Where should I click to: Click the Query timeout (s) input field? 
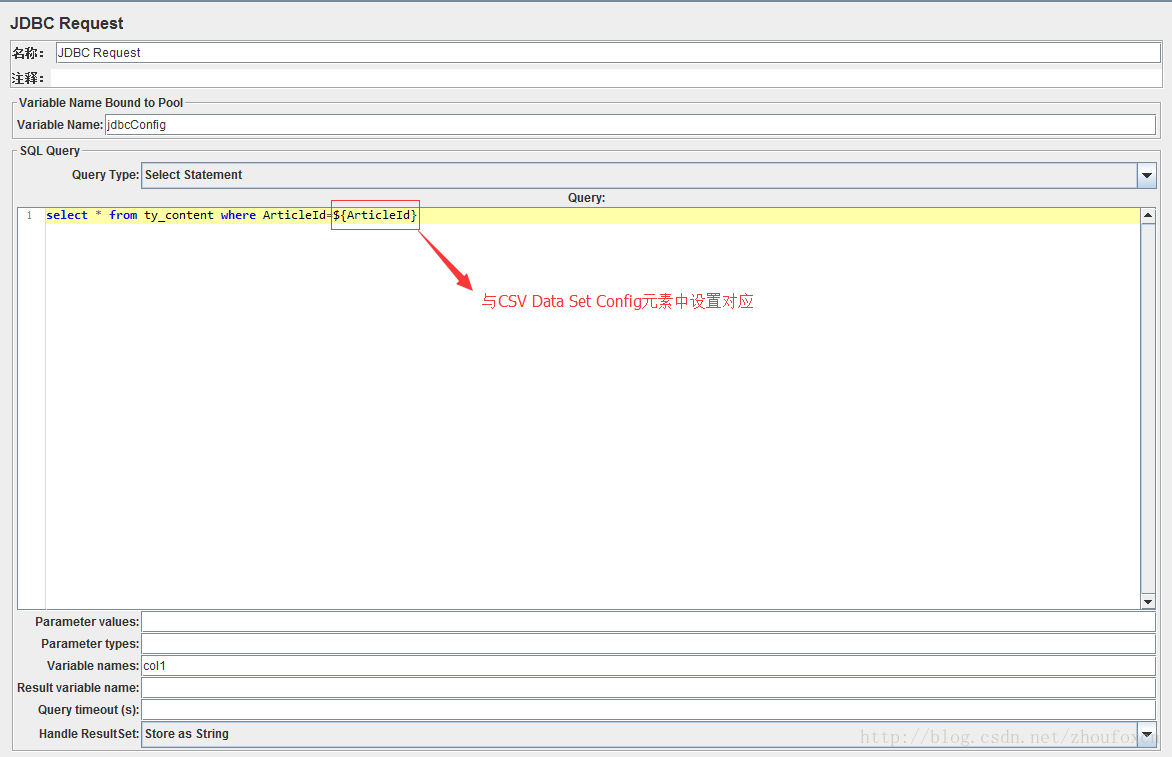[648, 710]
